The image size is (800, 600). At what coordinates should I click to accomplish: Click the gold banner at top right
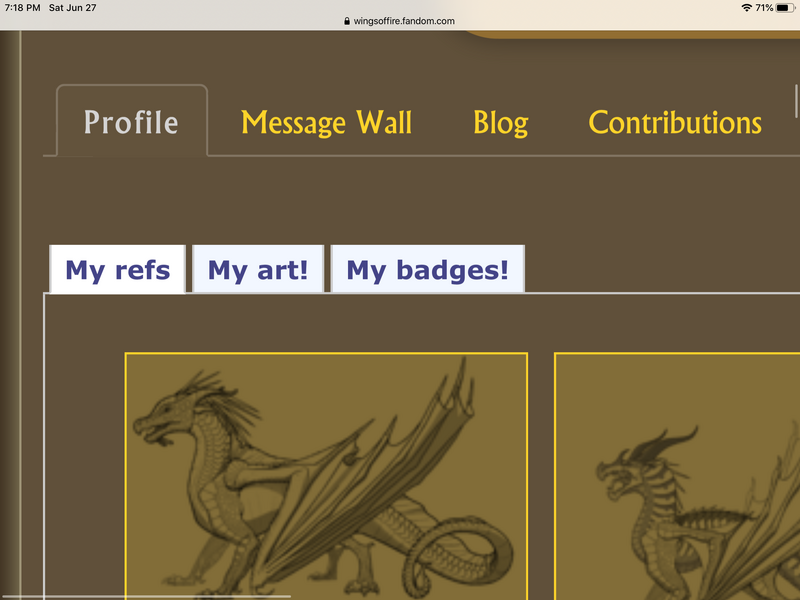[x=633, y=34]
